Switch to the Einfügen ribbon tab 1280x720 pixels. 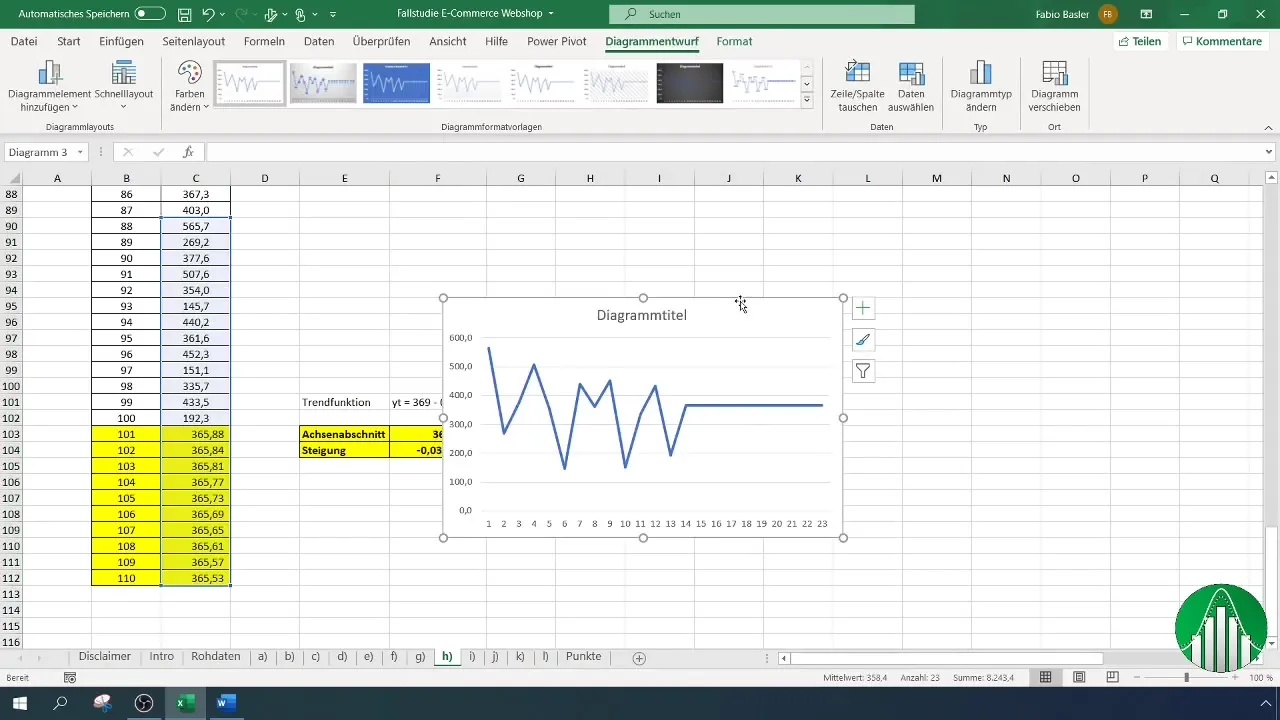(x=122, y=42)
